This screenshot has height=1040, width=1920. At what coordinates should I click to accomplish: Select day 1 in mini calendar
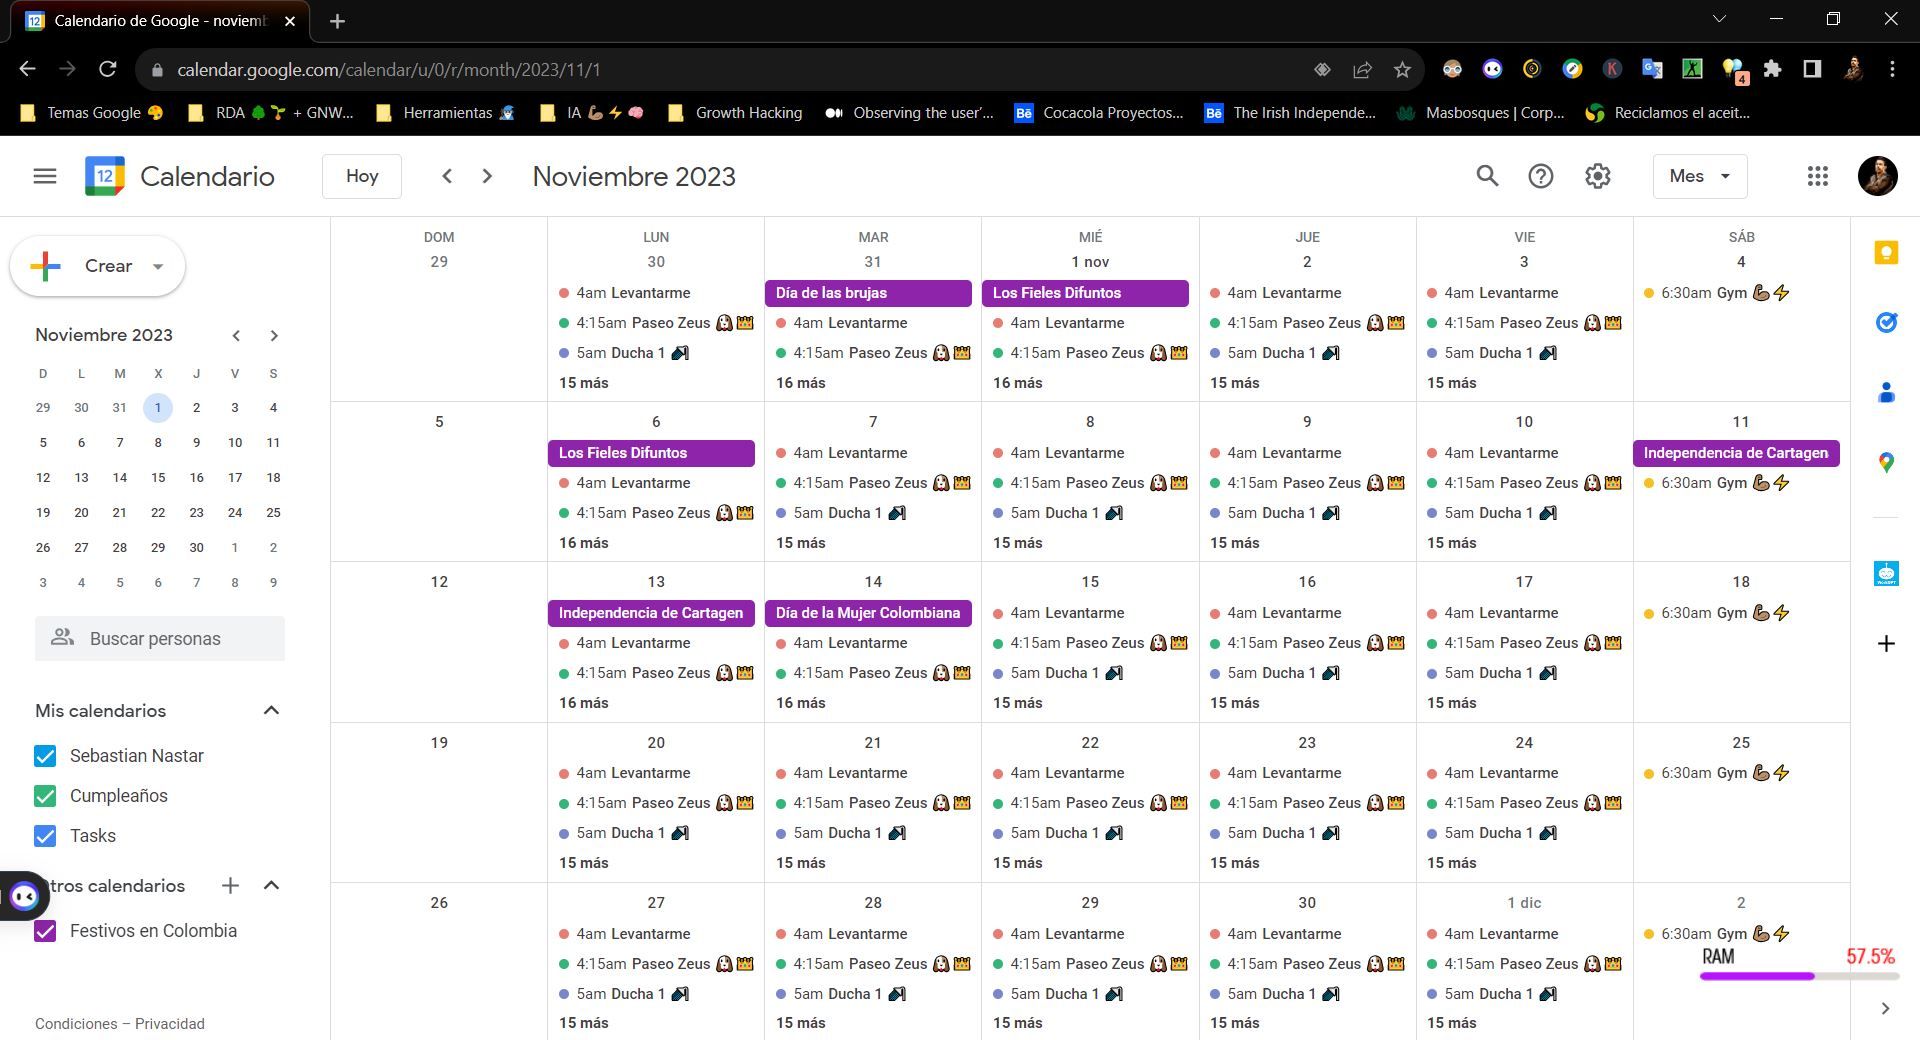coord(158,407)
